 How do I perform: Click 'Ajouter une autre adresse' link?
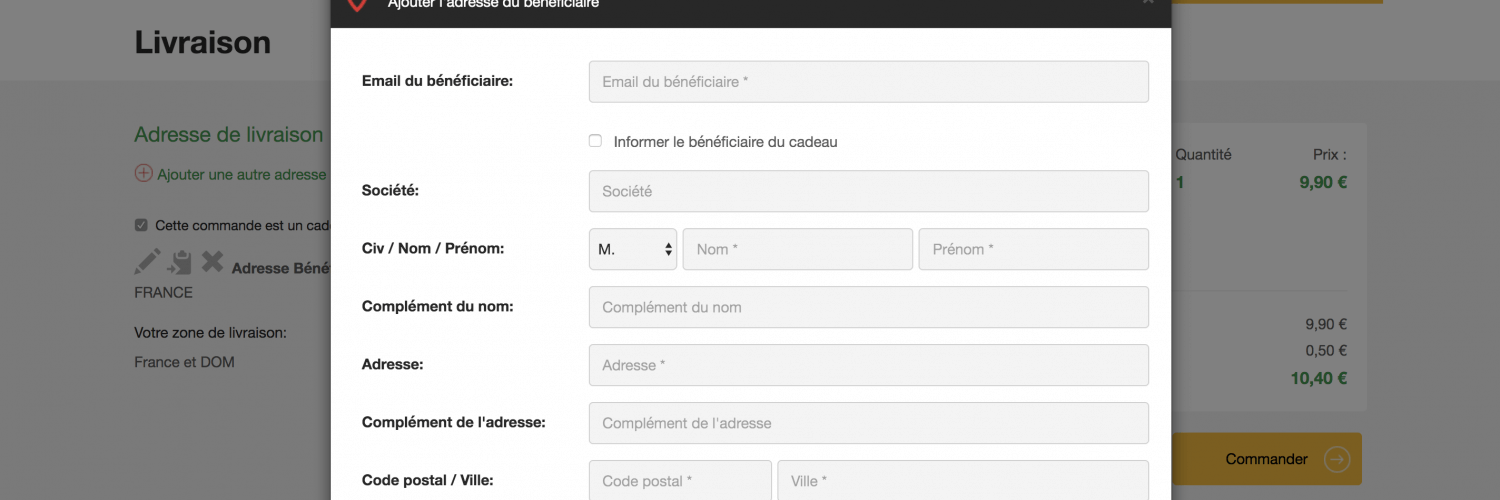(x=241, y=174)
